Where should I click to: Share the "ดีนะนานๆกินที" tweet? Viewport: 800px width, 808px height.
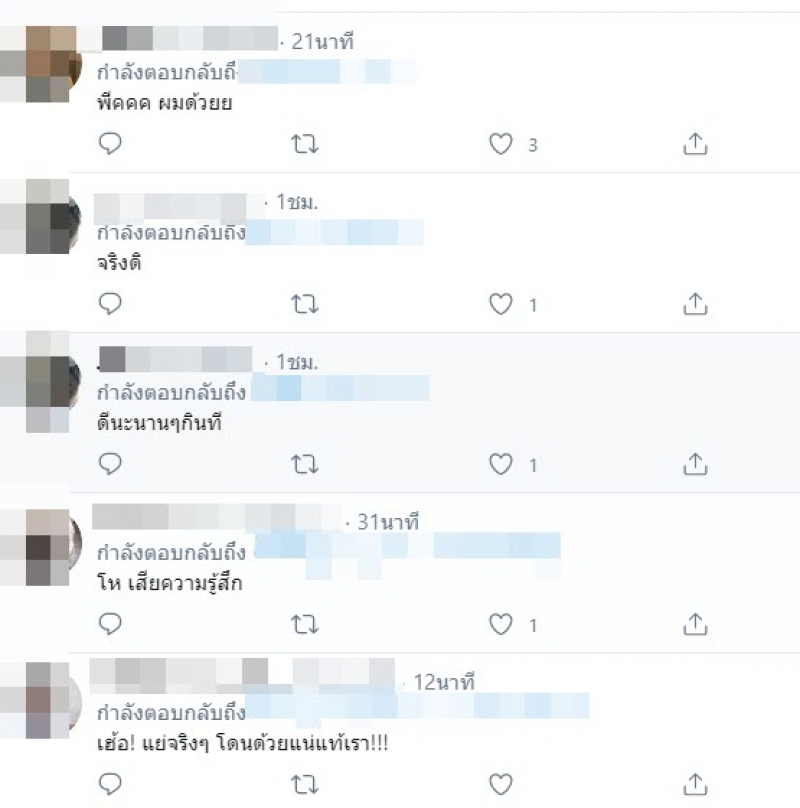coord(695,464)
